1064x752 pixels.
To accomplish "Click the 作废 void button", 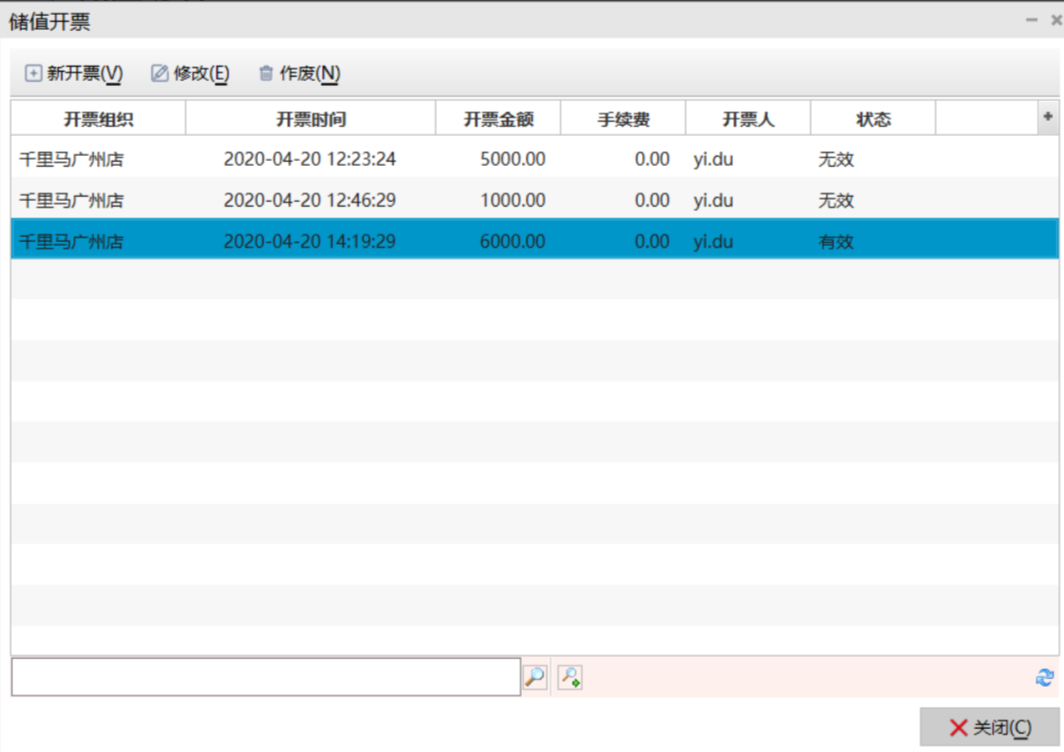I will (299, 73).
